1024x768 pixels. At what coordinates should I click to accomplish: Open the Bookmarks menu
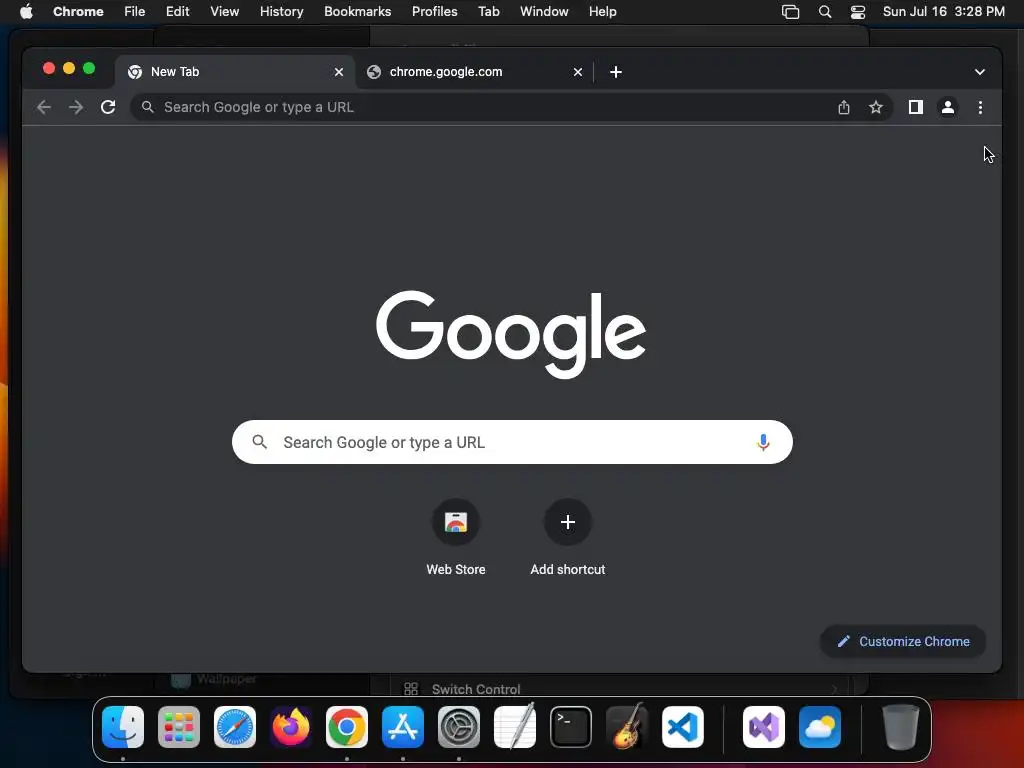coord(357,12)
